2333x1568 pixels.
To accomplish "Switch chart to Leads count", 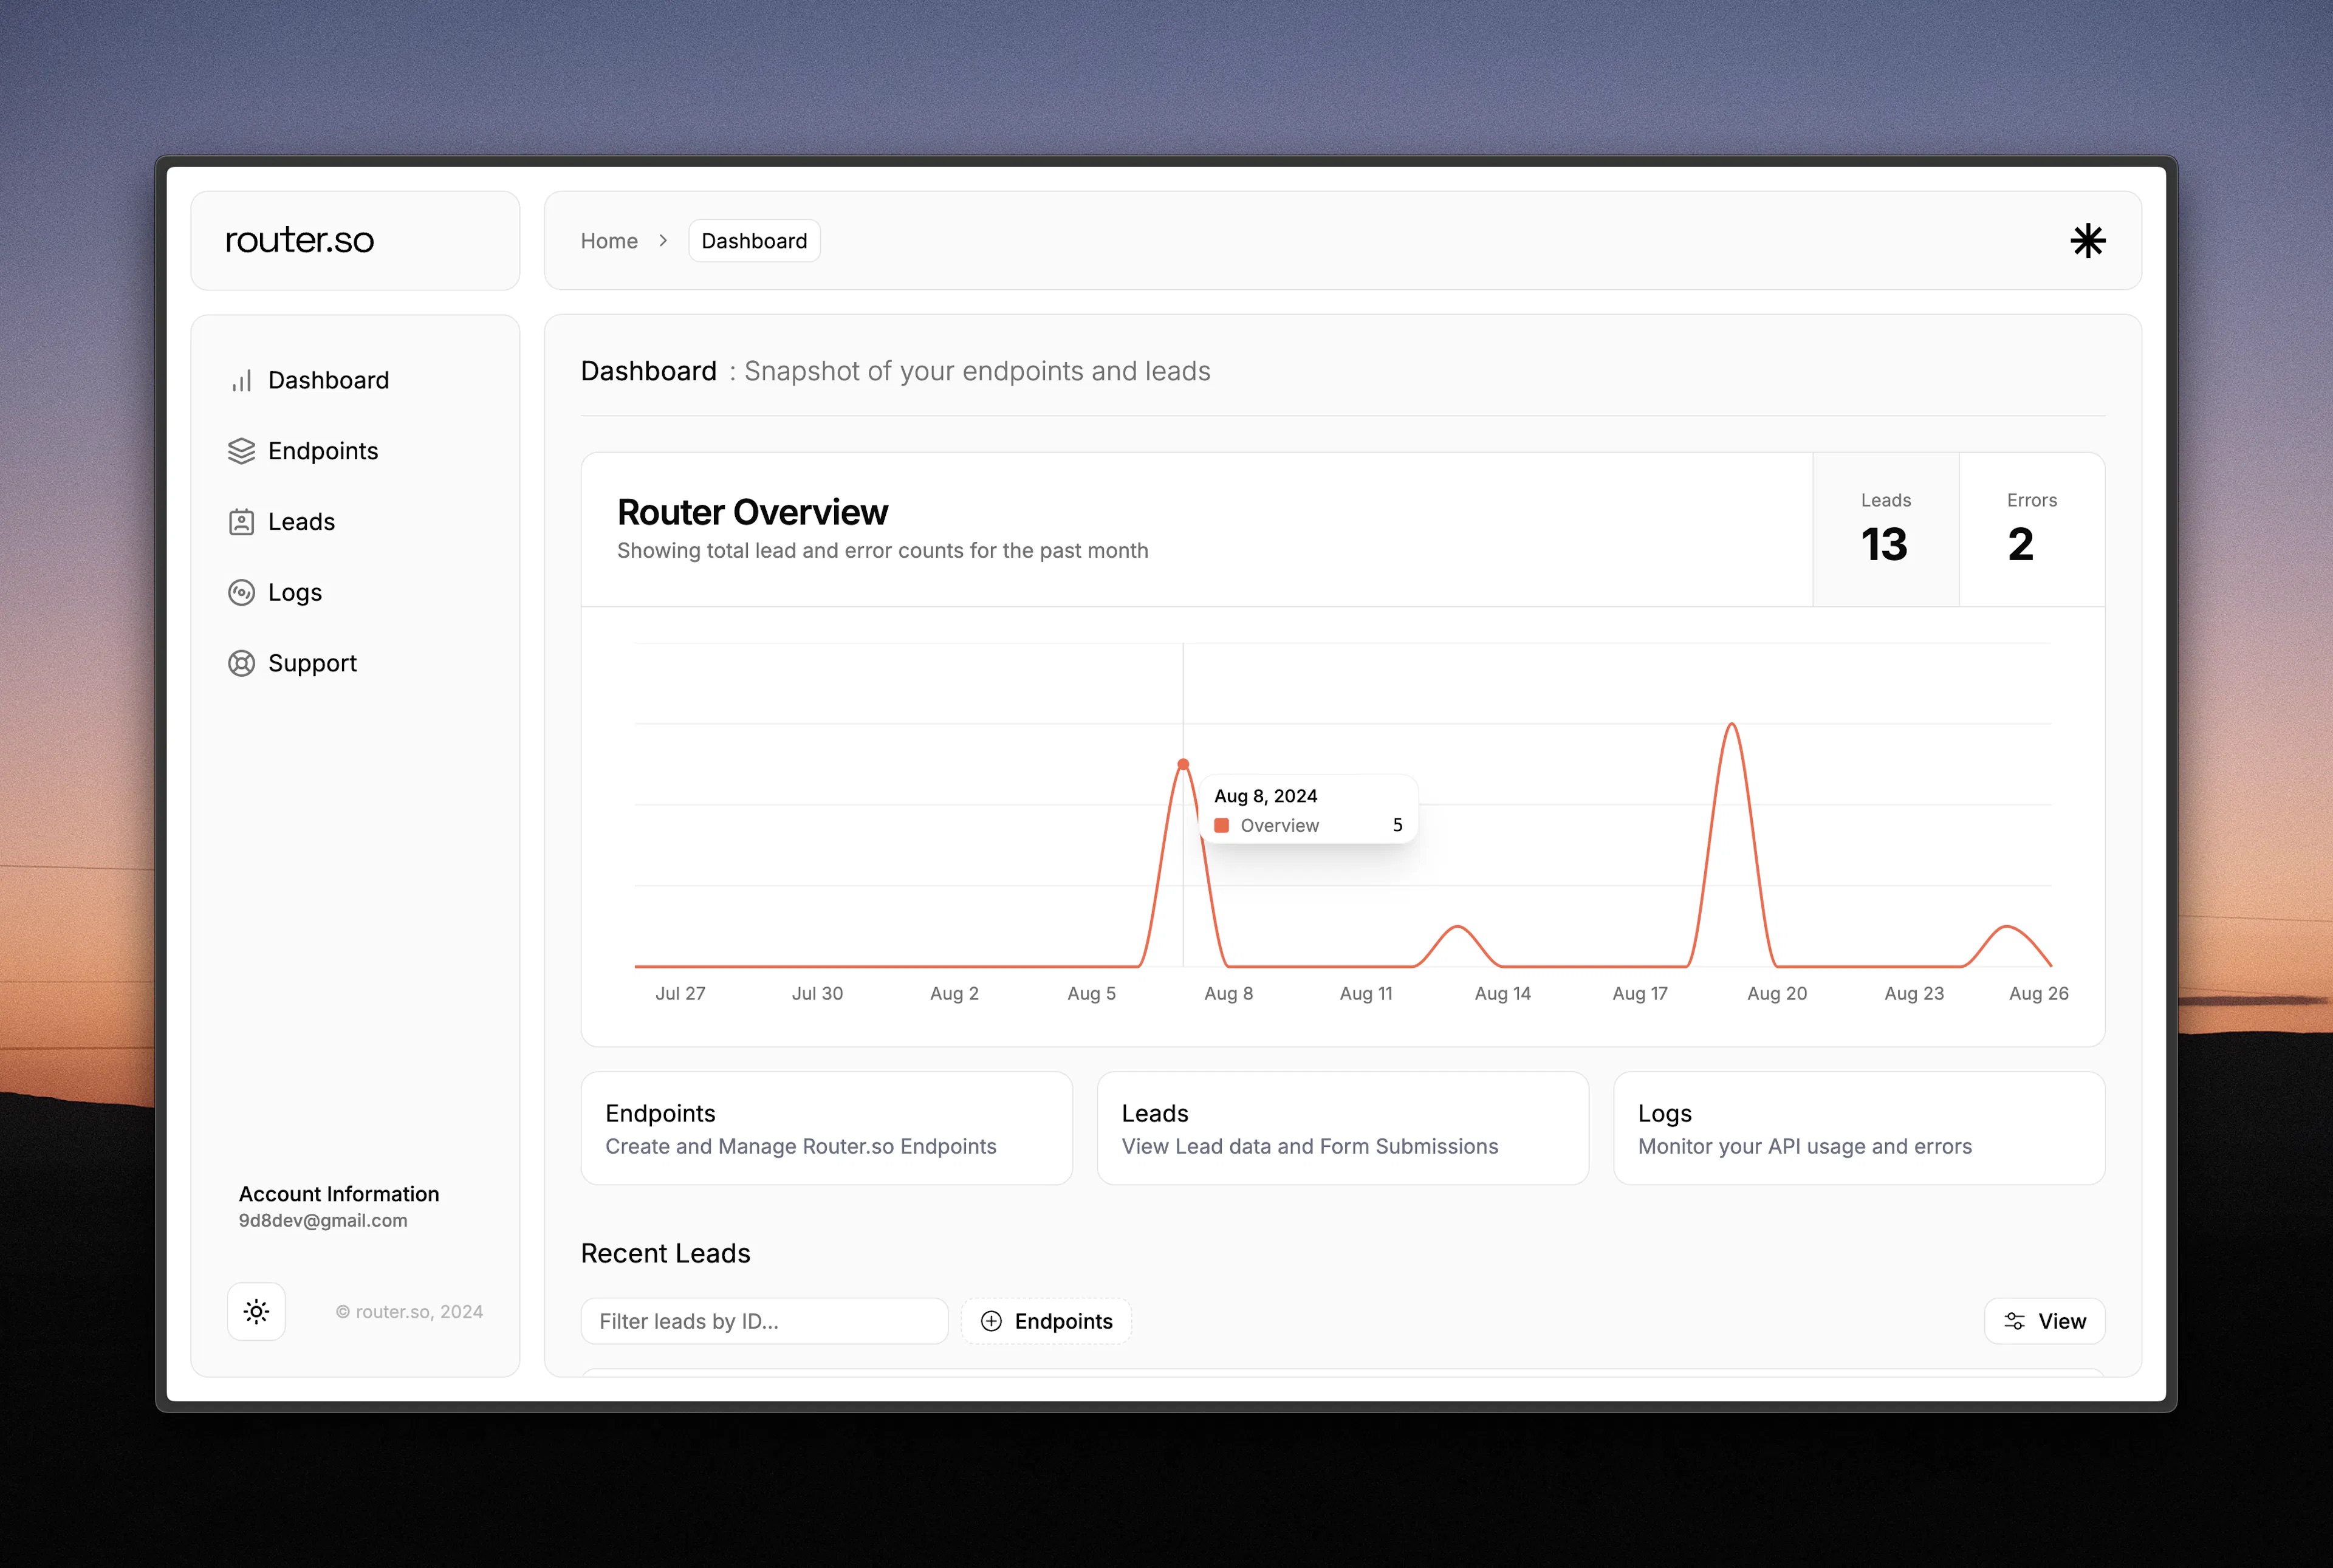I will [x=1885, y=530].
